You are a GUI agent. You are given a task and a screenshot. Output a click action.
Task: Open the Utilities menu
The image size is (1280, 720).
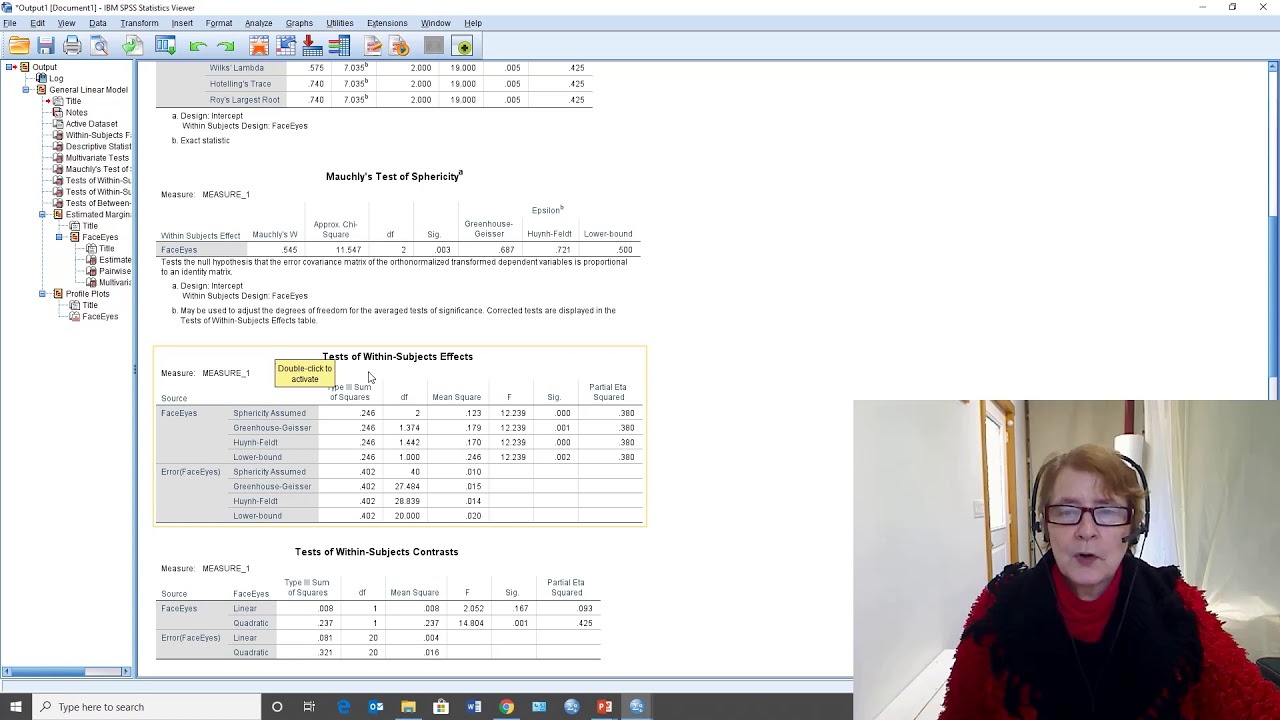[x=340, y=23]
